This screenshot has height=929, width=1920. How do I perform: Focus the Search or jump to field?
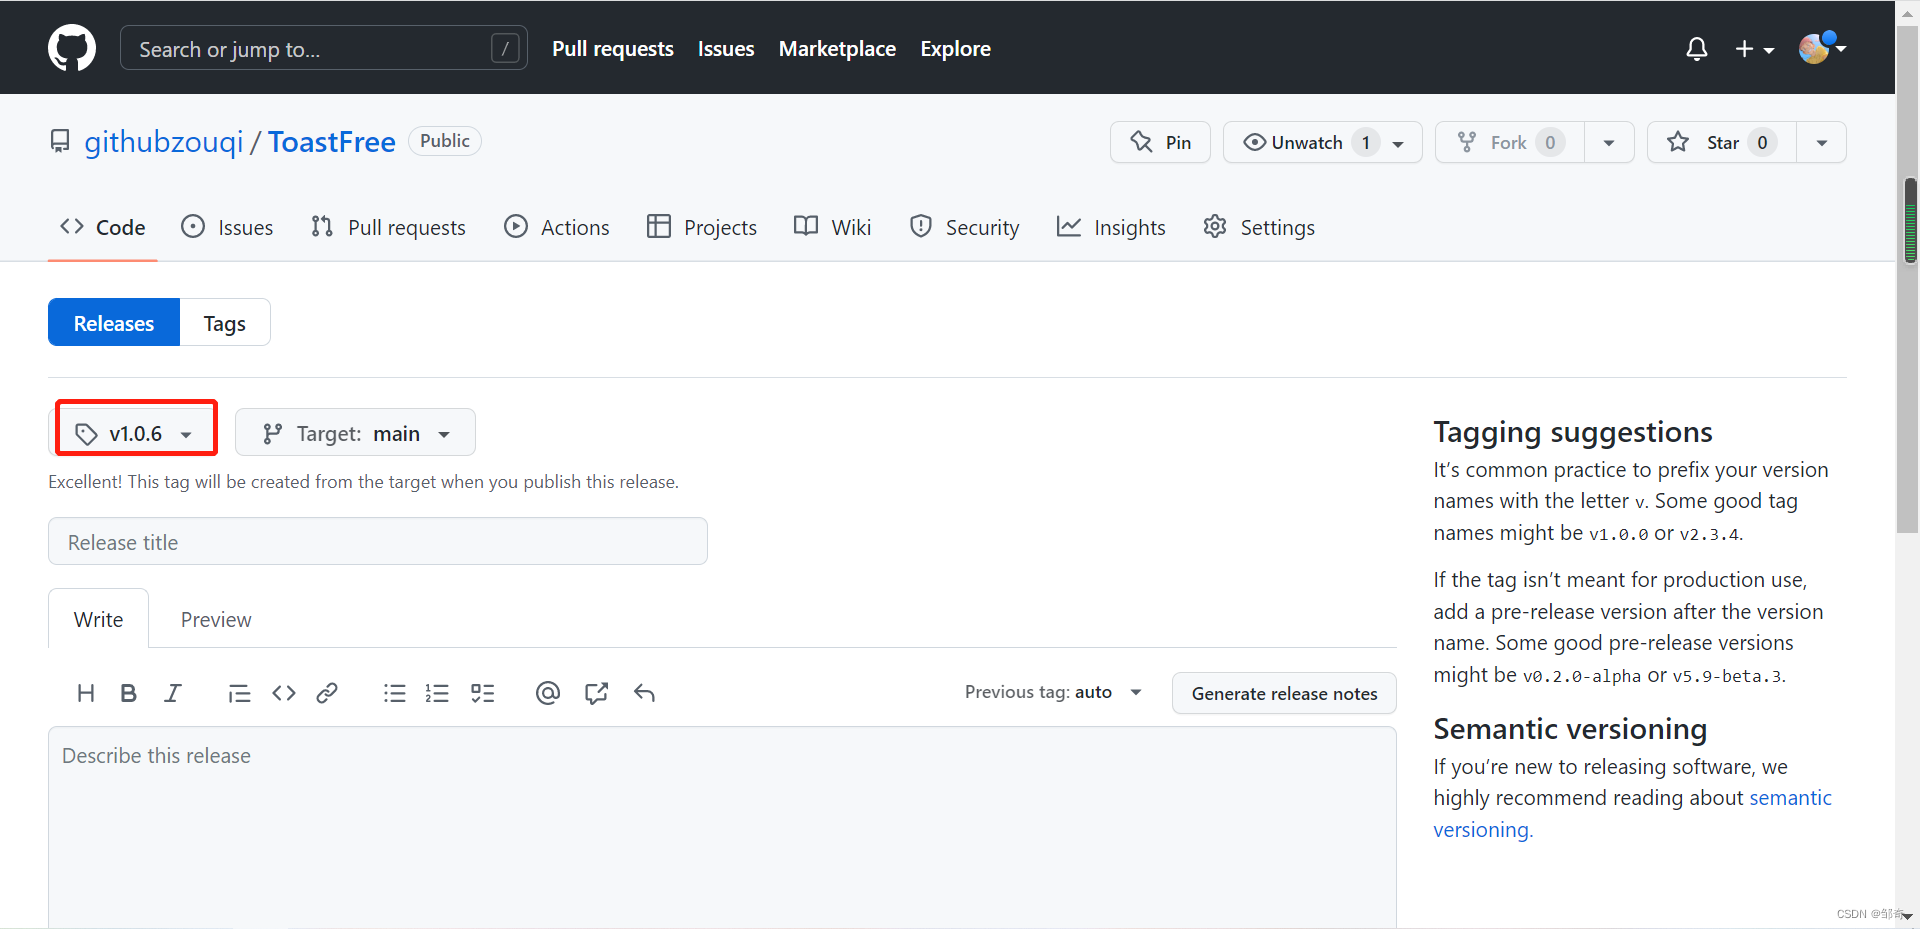tap(324, 48)
